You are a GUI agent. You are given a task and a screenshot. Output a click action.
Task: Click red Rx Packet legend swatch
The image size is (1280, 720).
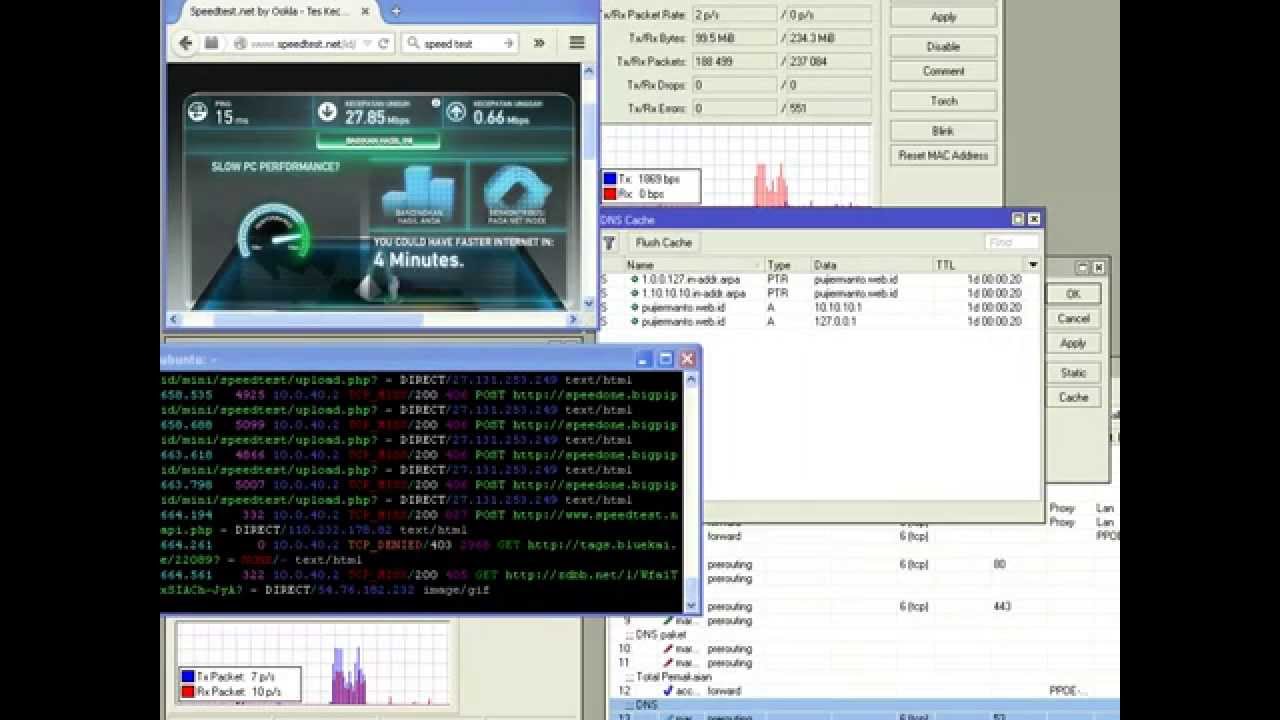tap(187, 692)
